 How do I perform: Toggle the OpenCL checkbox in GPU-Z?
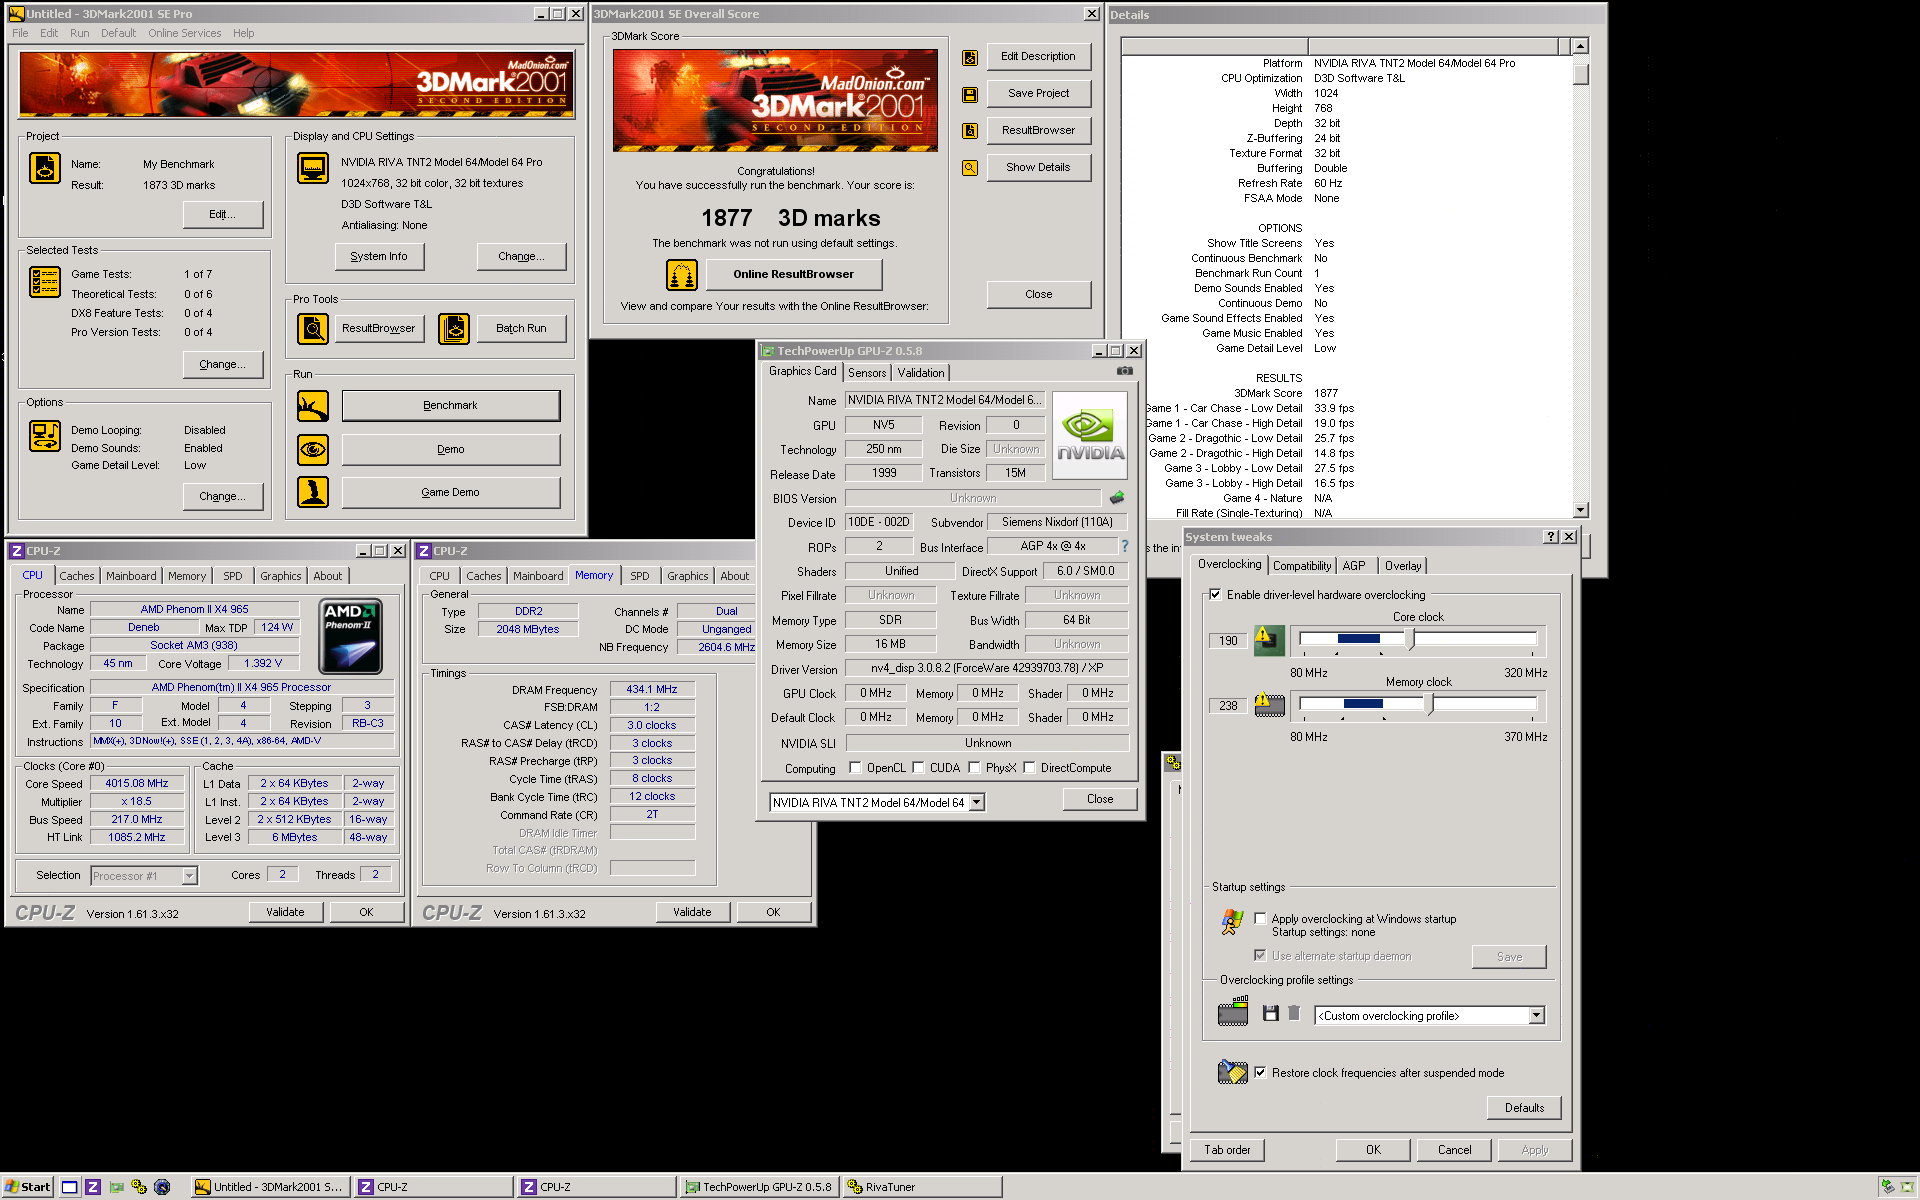point(855,768)
